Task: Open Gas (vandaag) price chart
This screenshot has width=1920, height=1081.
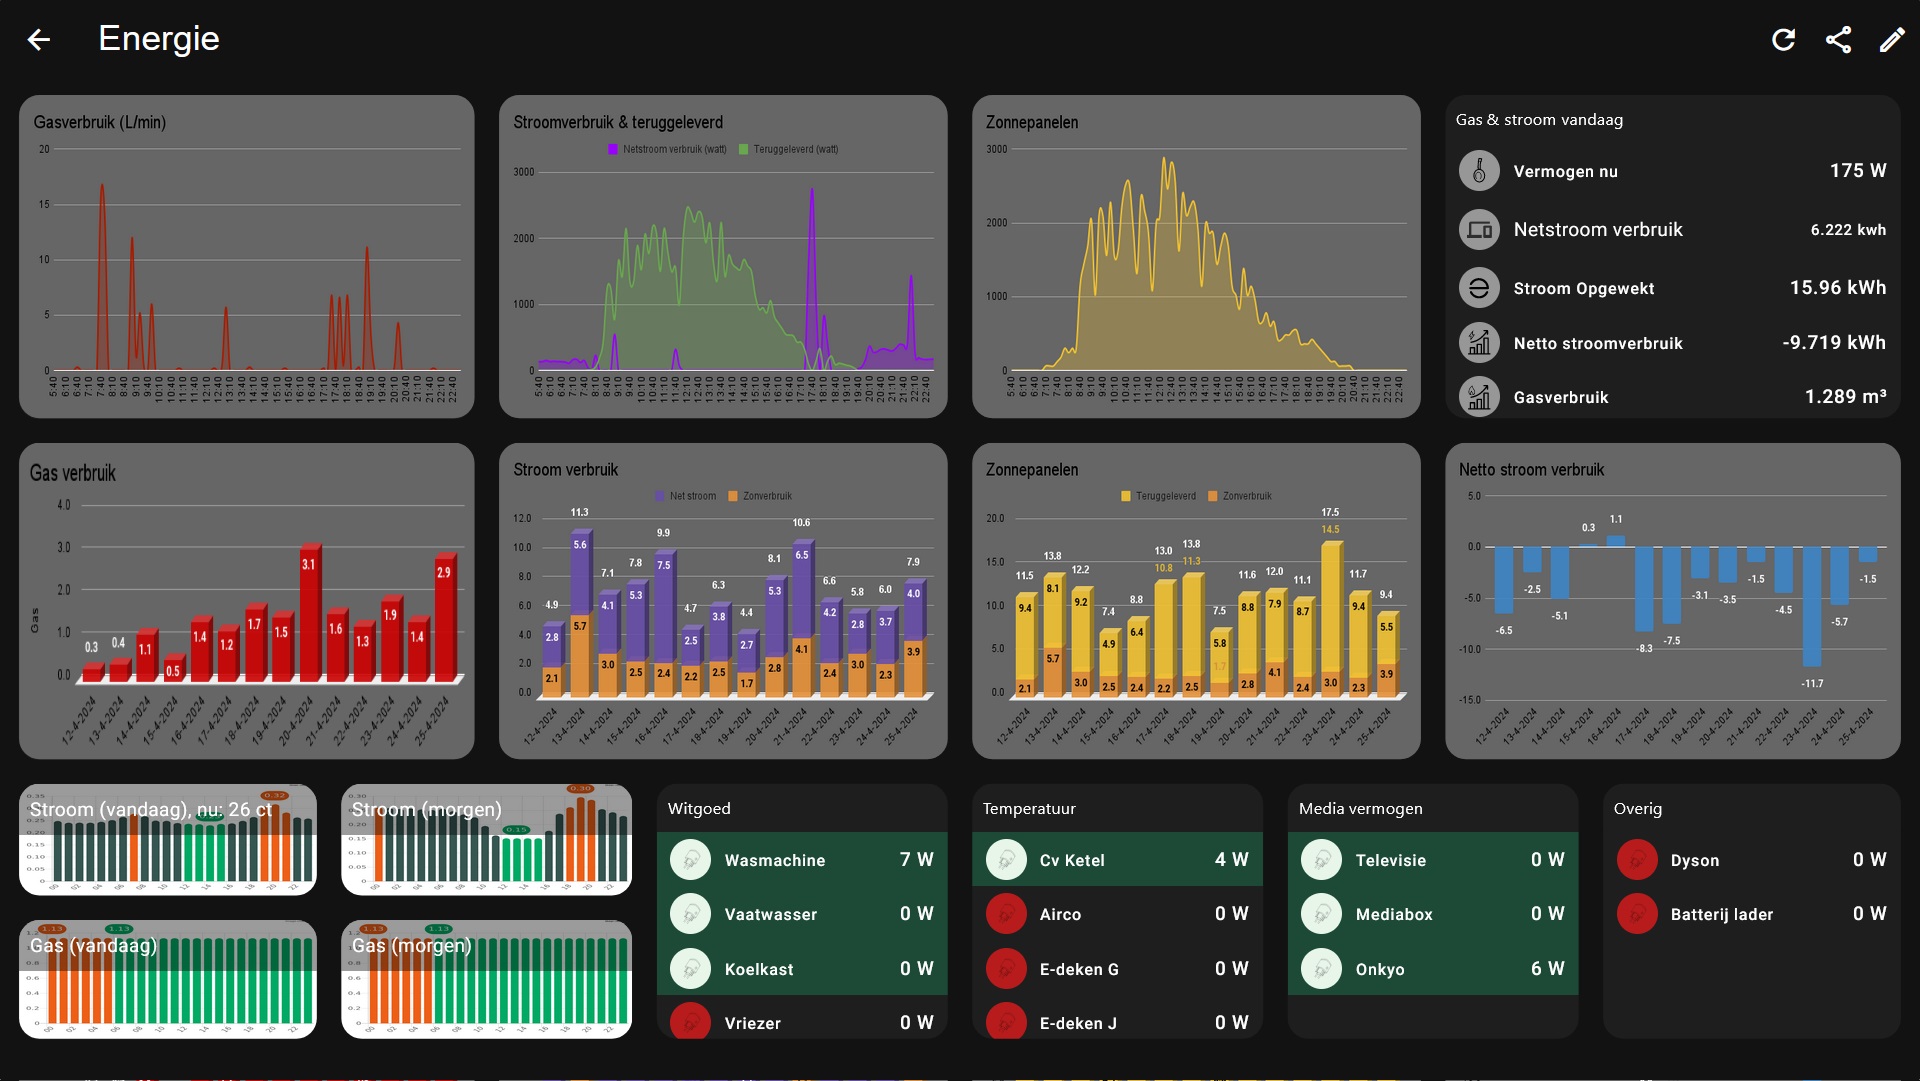Action: [x=168, y=979]
